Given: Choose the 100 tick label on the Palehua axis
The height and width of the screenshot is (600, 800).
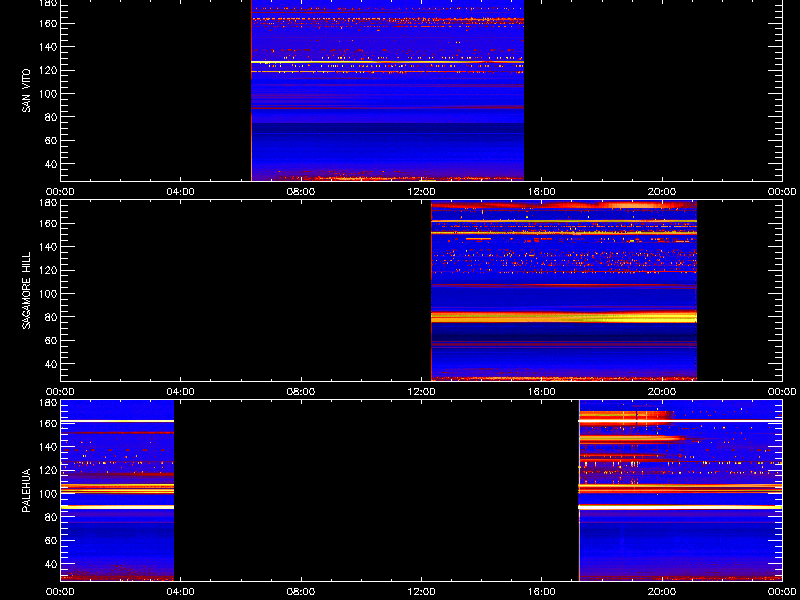Looking at the screenshot, I should tap(47, 494).
